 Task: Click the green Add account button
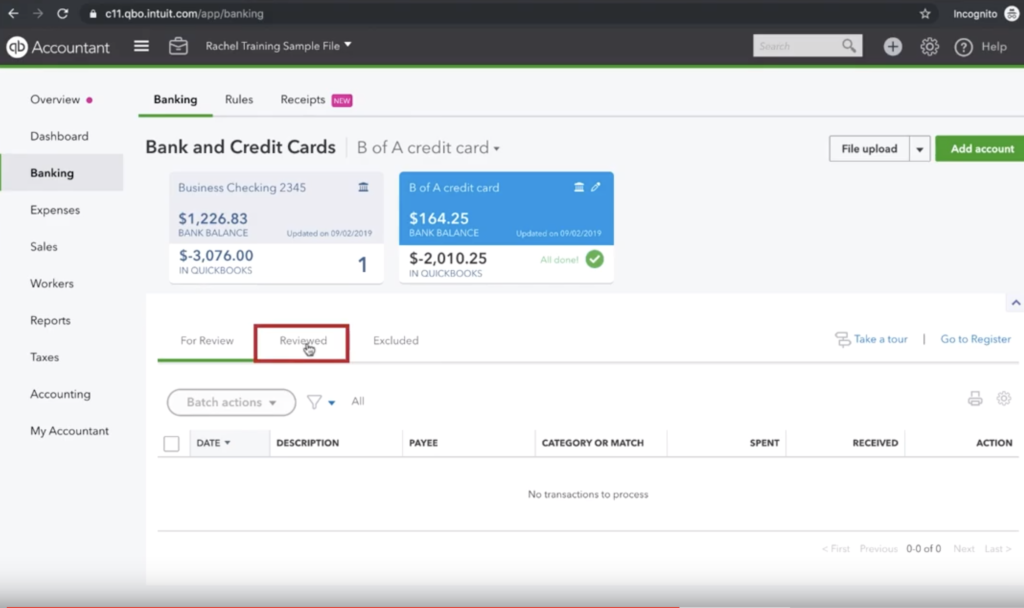(x=981, y=149)
